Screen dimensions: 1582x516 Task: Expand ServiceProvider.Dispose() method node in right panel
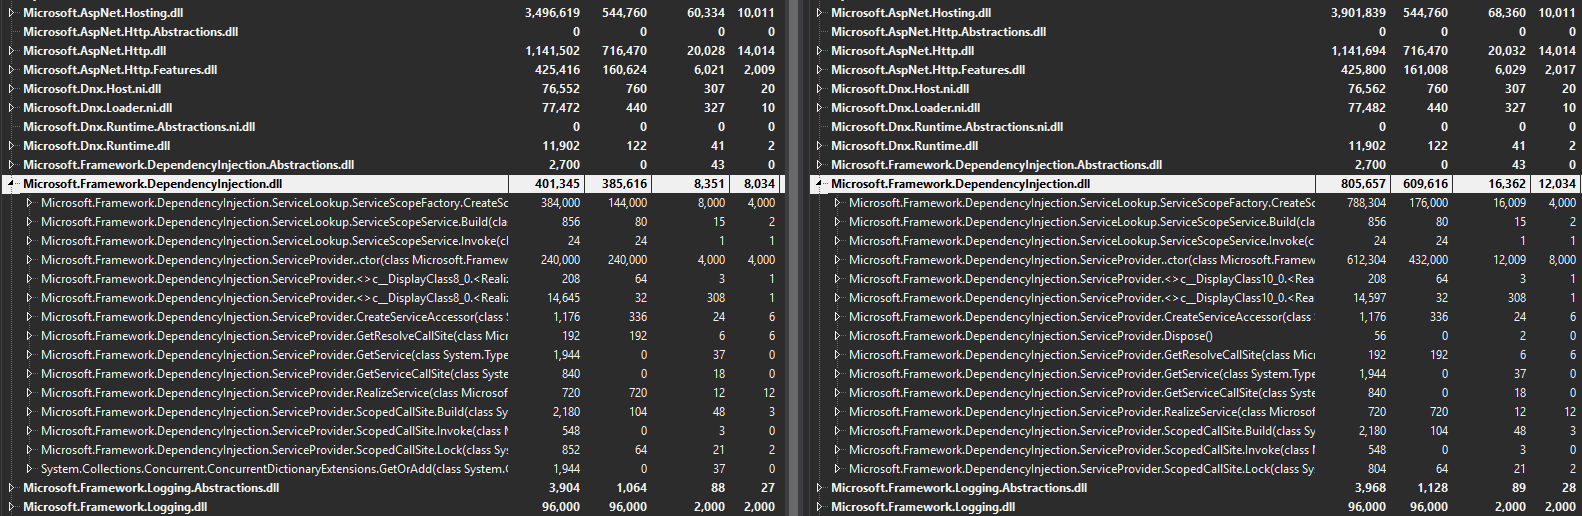coord(838,336)
